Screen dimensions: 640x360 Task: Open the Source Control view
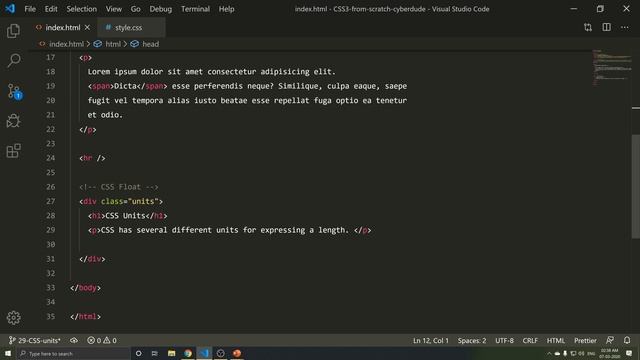[x=14, y=91]
